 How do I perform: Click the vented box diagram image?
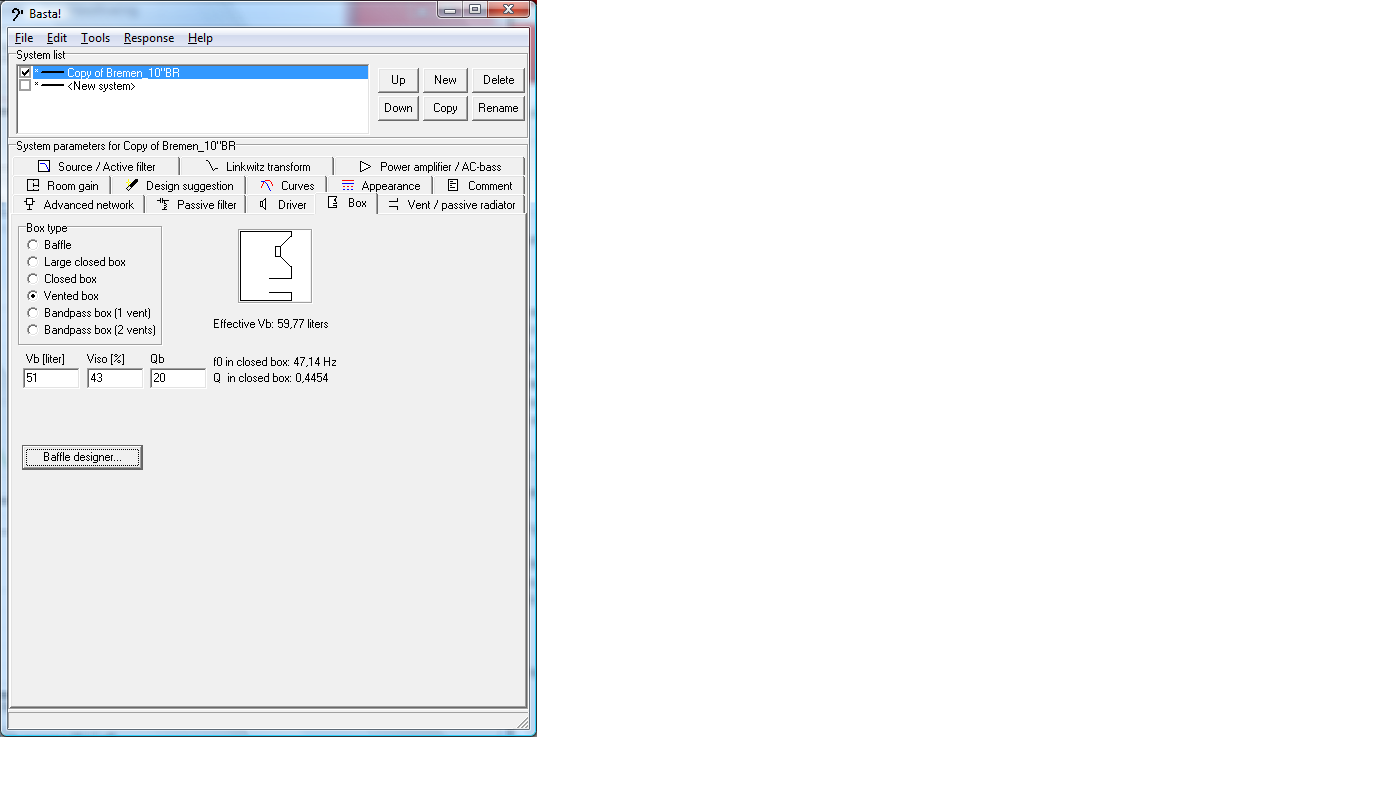click(275, 266)
